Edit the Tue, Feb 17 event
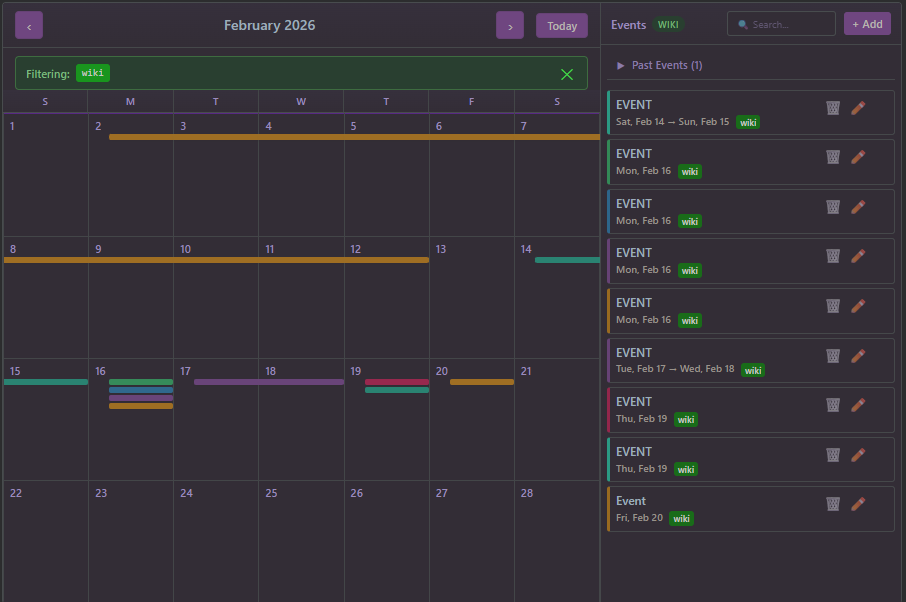 click(858, 356)
